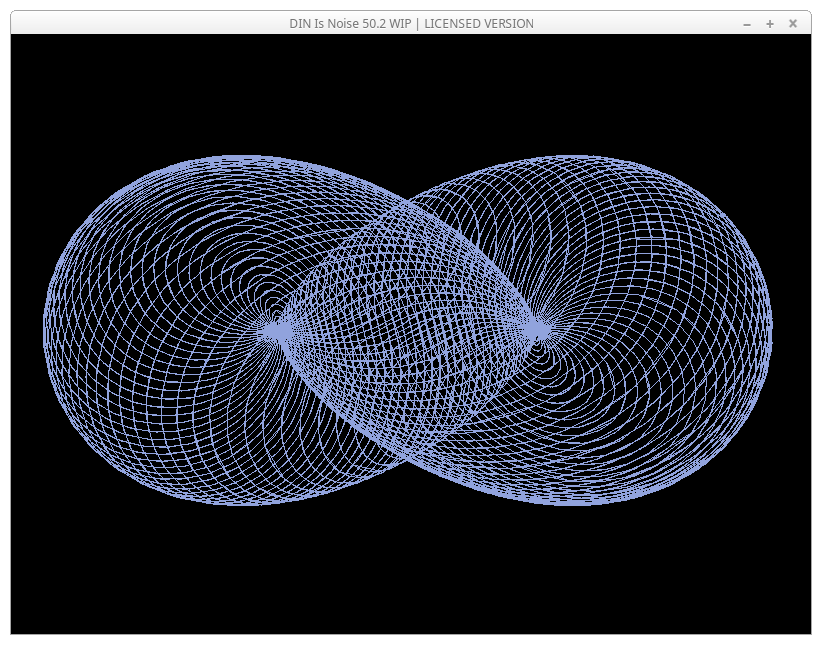Click the mesh interior of the right lobe

coord(665,330)
